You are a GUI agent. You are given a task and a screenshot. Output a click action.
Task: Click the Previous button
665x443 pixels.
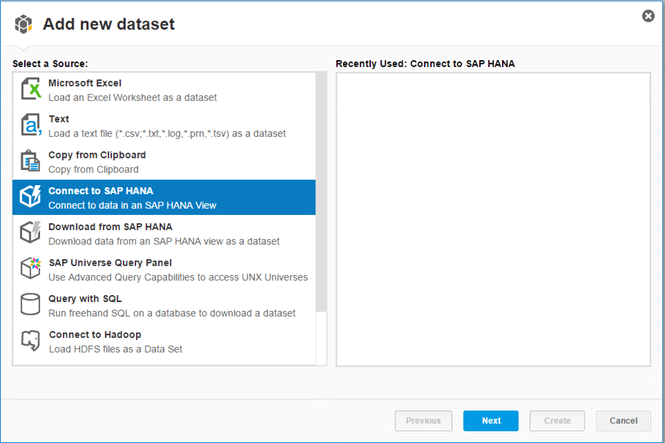click(x=423, y=421)
